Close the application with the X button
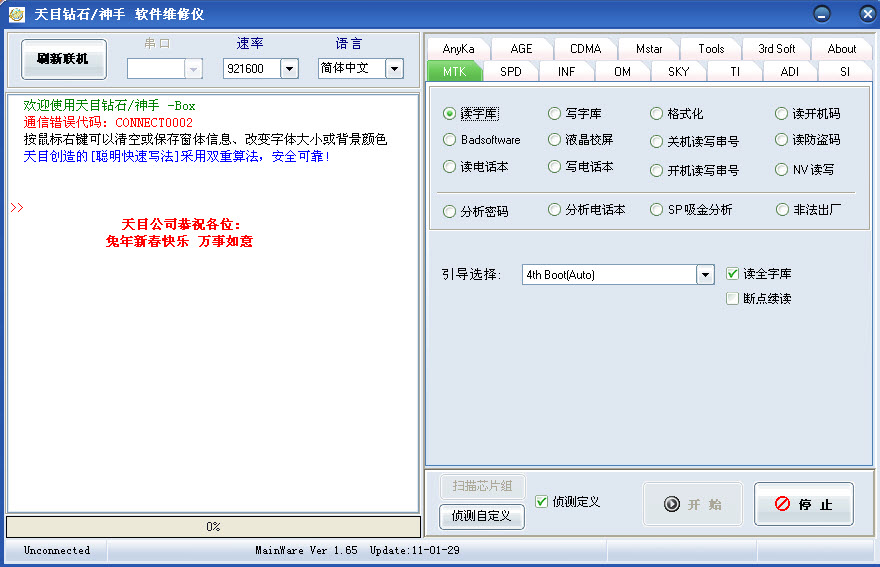Image resolution: width=880 pixels, height=567 pixels. 867,13
